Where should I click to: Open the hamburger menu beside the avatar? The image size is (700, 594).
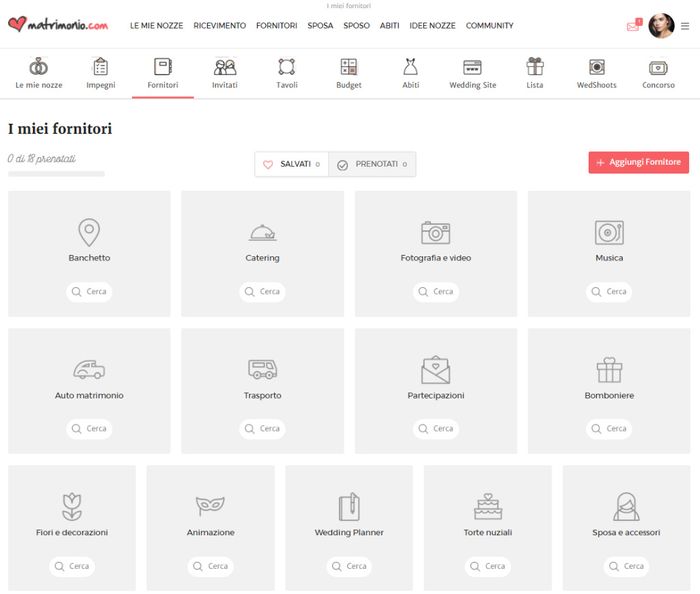(x=685, y=26)
